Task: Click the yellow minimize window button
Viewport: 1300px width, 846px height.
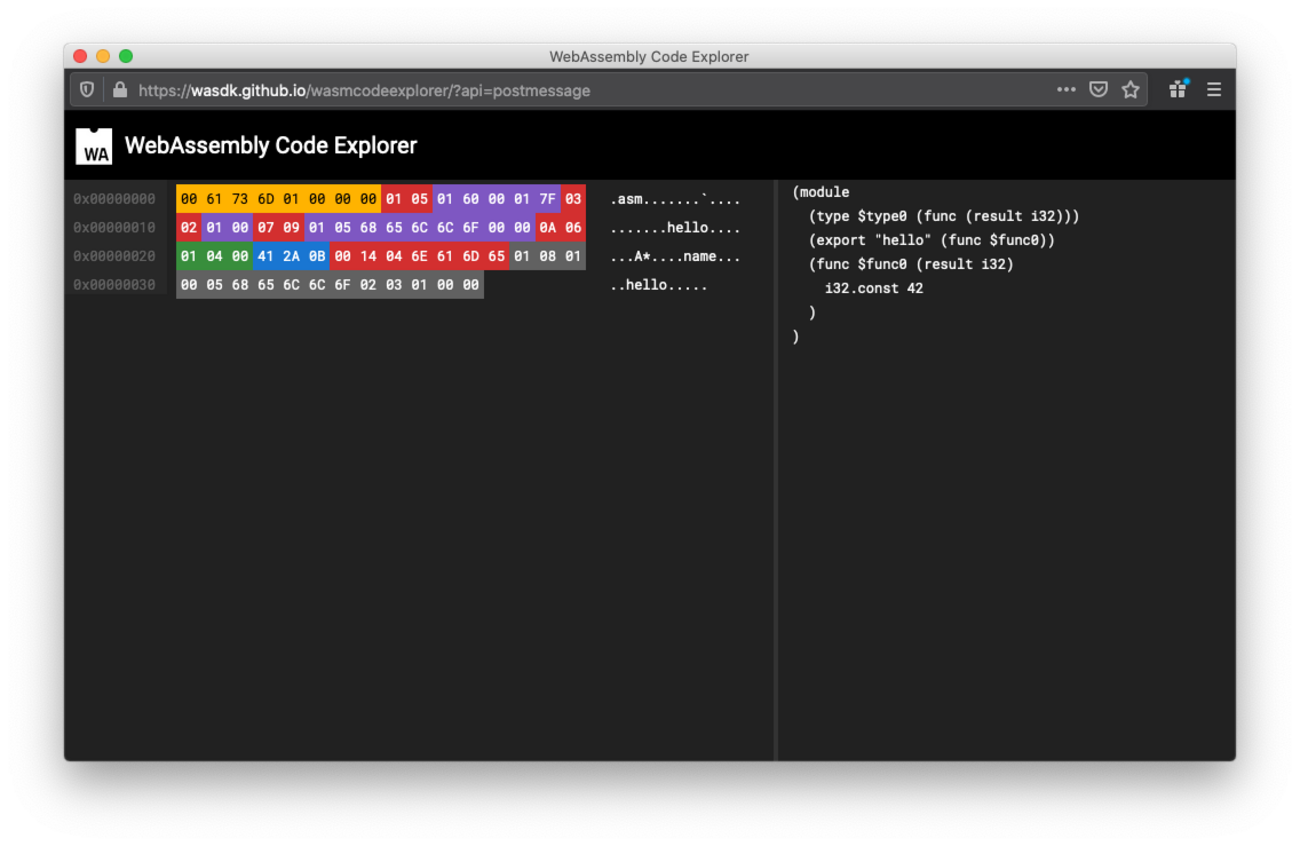Action: (103, 56)
